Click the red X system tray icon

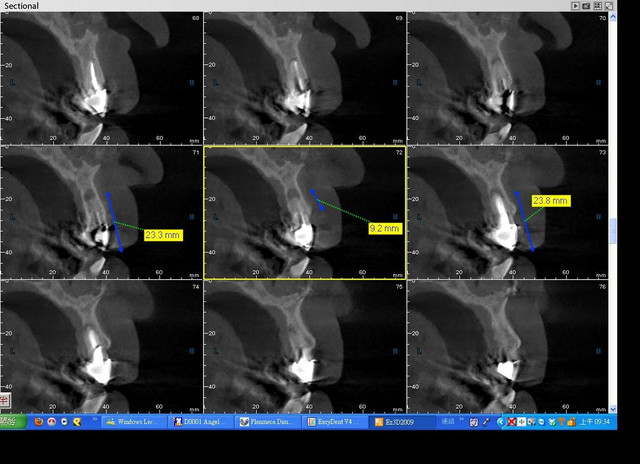tap(511, 422)
